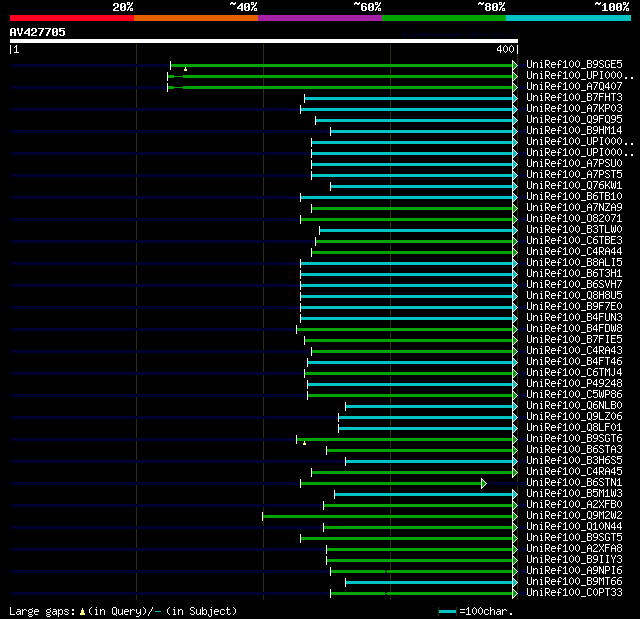The image size is (640, 619).
Task: Click the cyan subject-gap dash in the legend
Action: (158, 611)
